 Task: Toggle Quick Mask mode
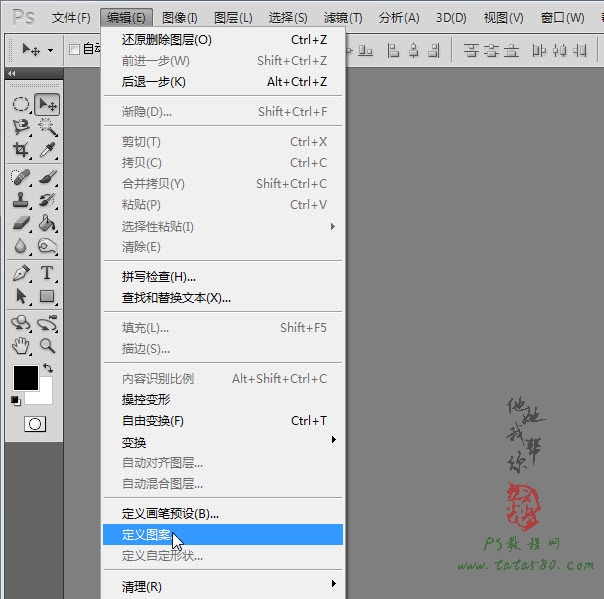(x=35, y=424)
